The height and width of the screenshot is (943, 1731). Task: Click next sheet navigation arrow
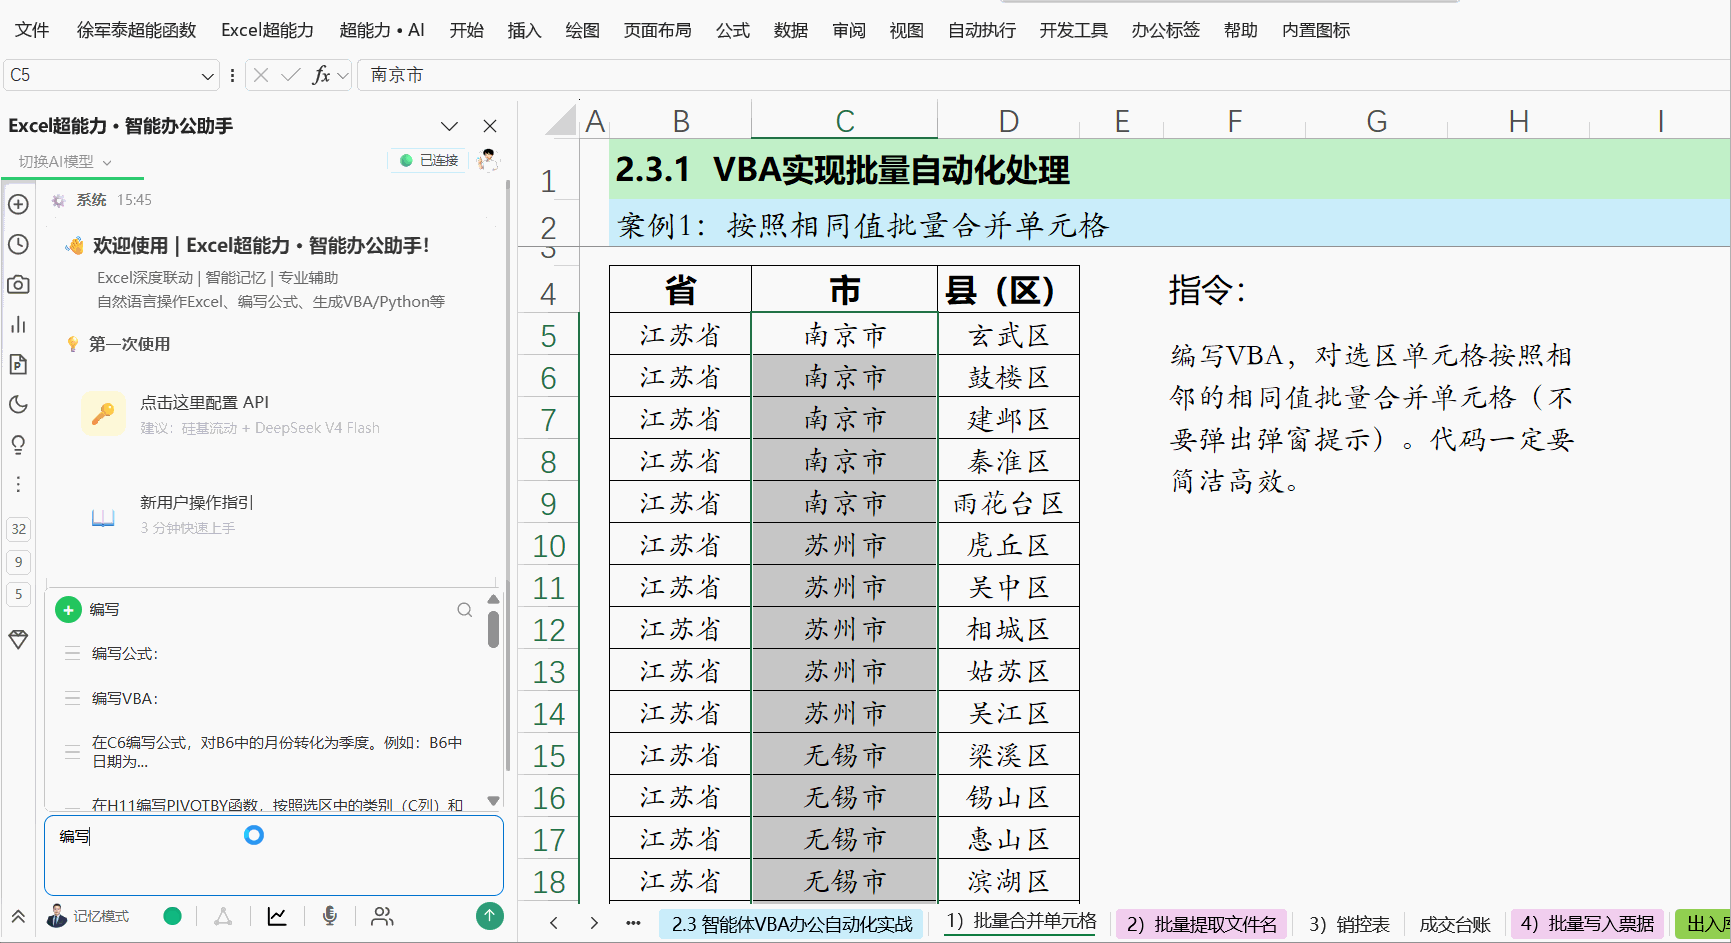point(594,923)
